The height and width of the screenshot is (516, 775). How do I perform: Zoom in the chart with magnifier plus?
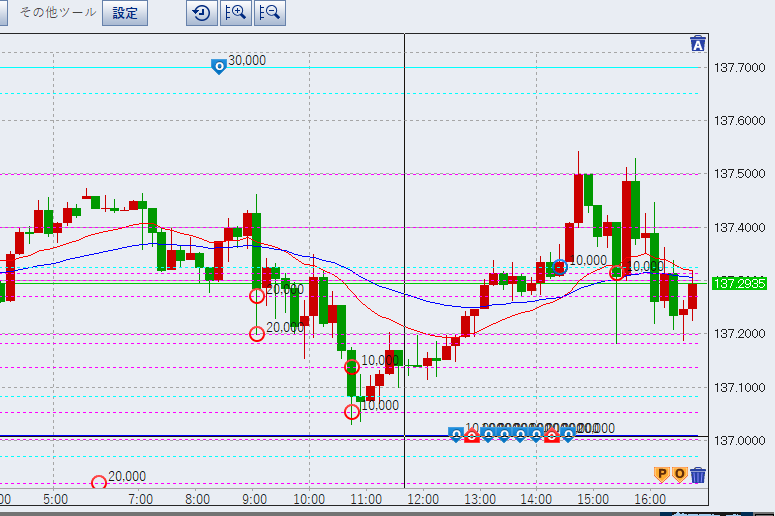pos(235,13)
